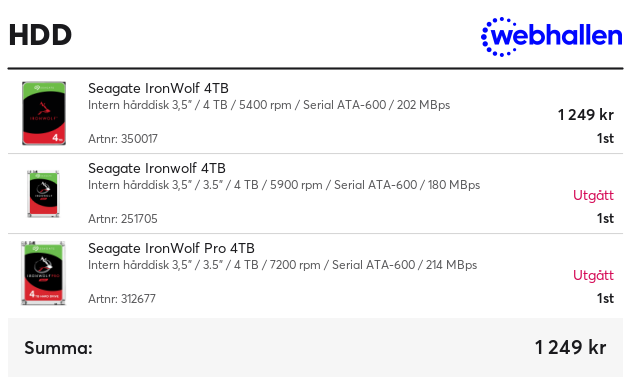Click the Summa label
Screen dimensions: 630x386
point(58,347)
